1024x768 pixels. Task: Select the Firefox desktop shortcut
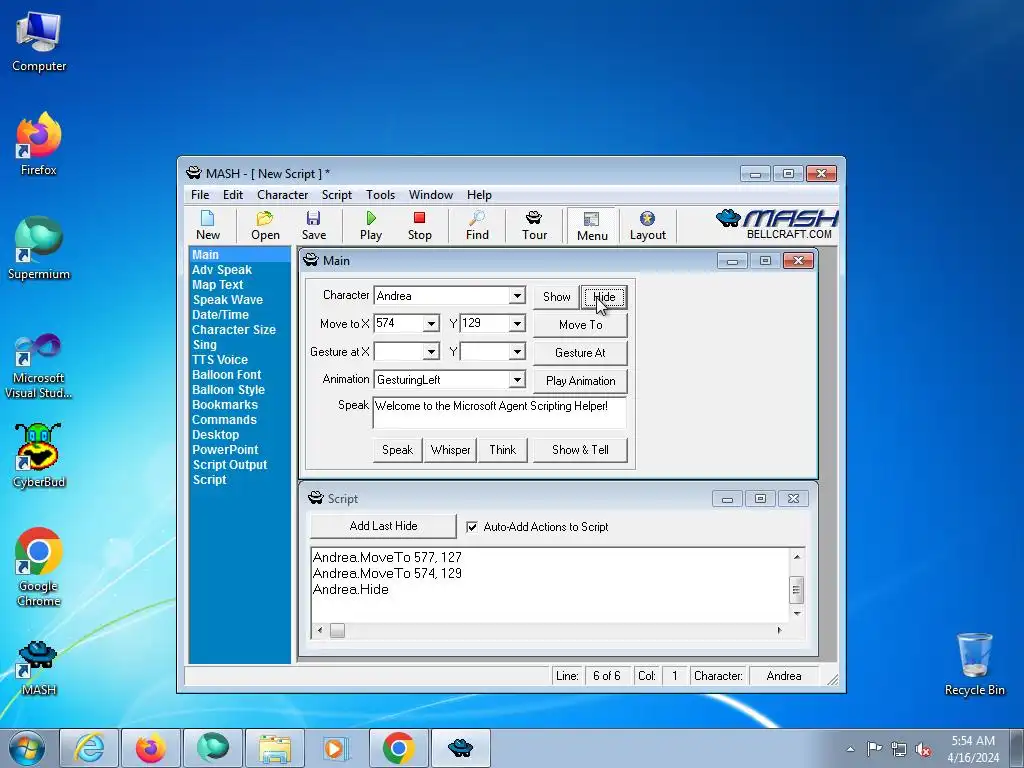39,144
